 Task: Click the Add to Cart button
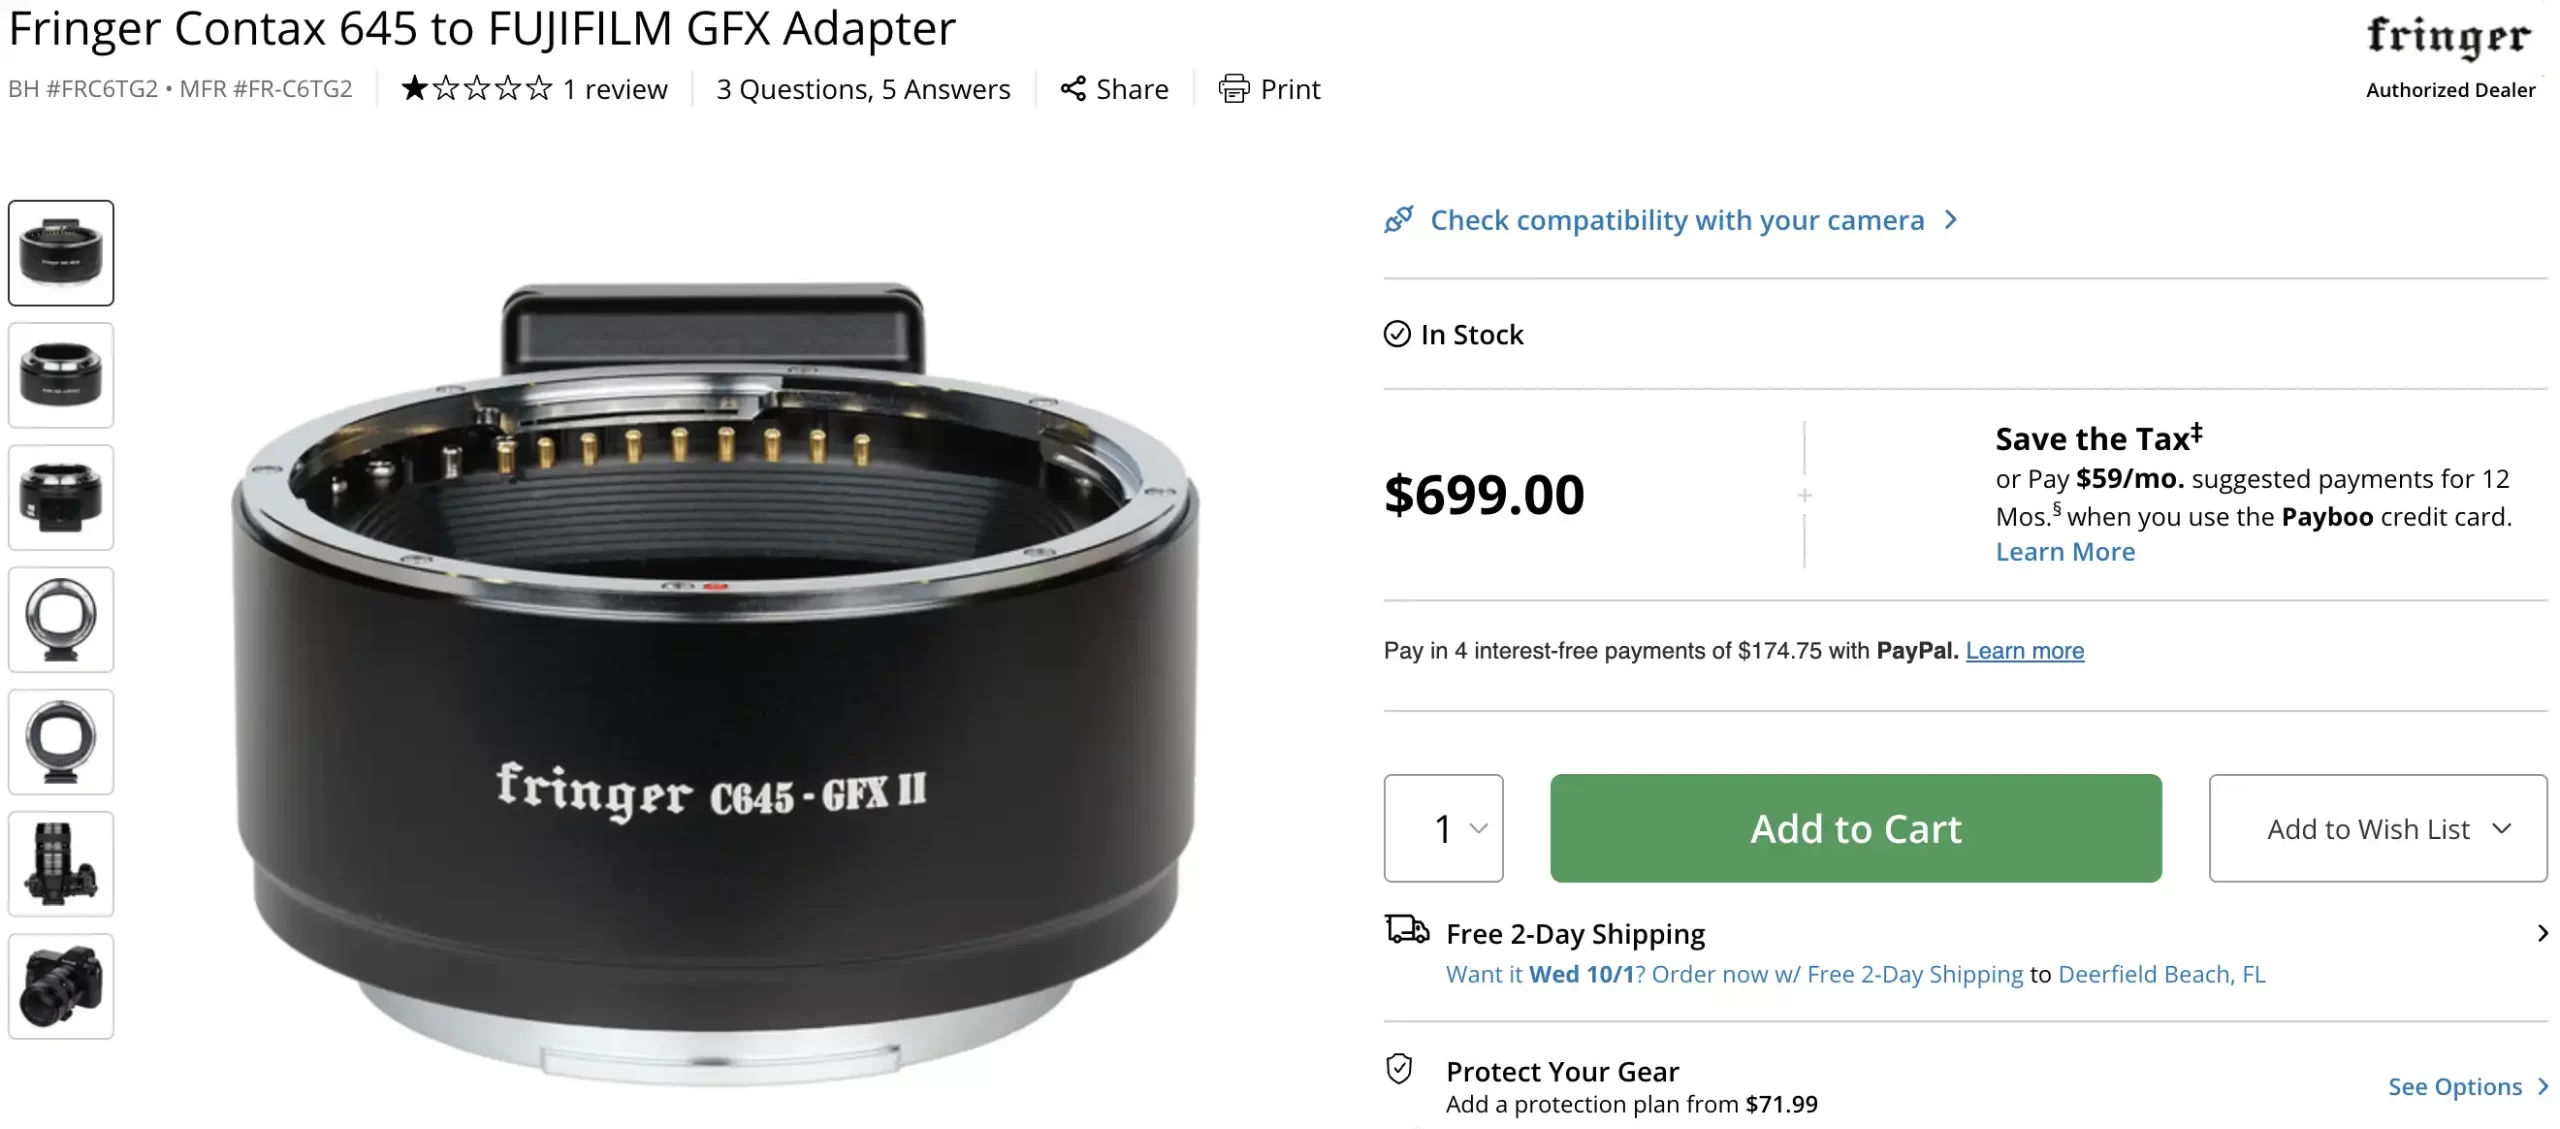[1856, 828]
